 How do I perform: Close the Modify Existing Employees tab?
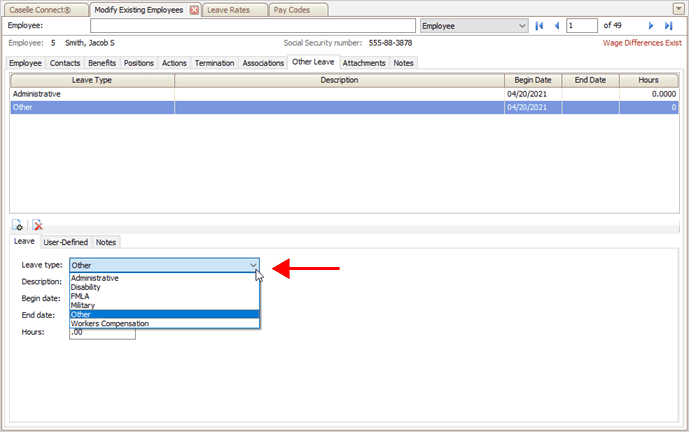194,9
